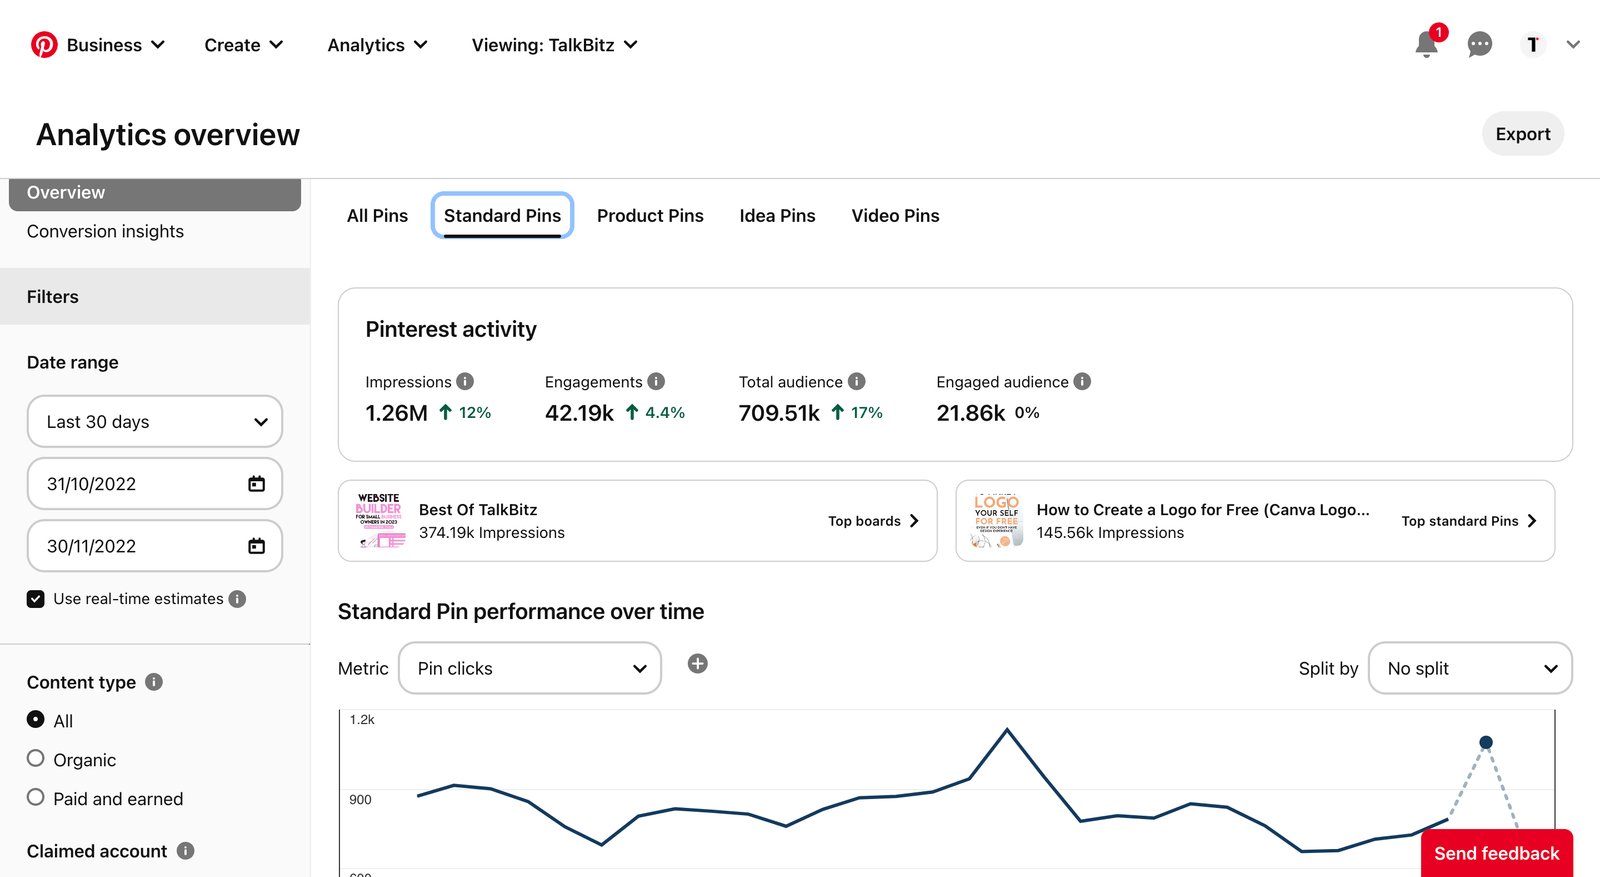The image size is (1600, 877).
Task: Switch to the Video Pins tab
Action: (x=895, y=216)
